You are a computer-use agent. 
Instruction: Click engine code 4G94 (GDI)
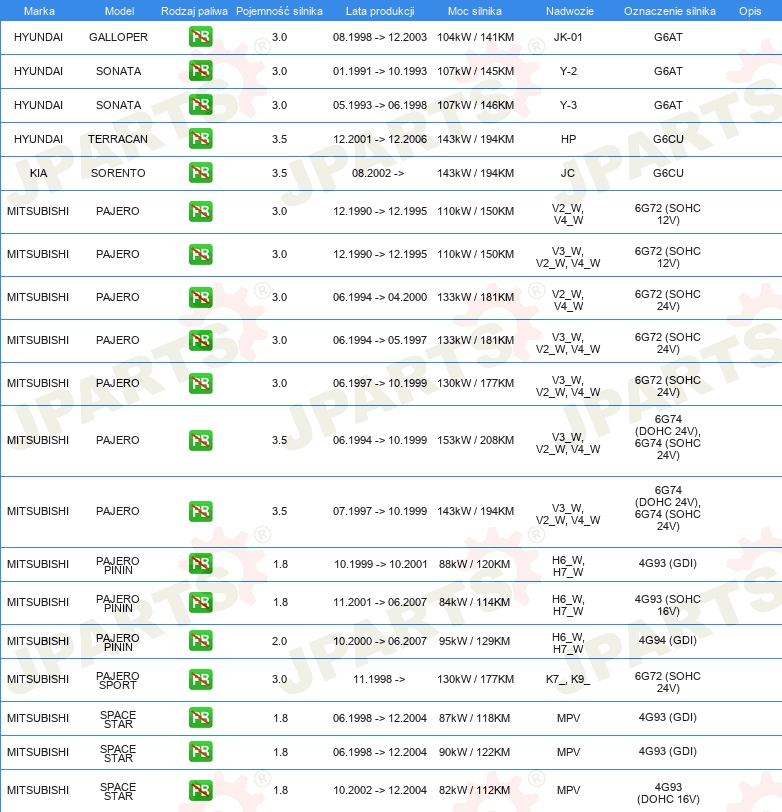tap(668, 641)
